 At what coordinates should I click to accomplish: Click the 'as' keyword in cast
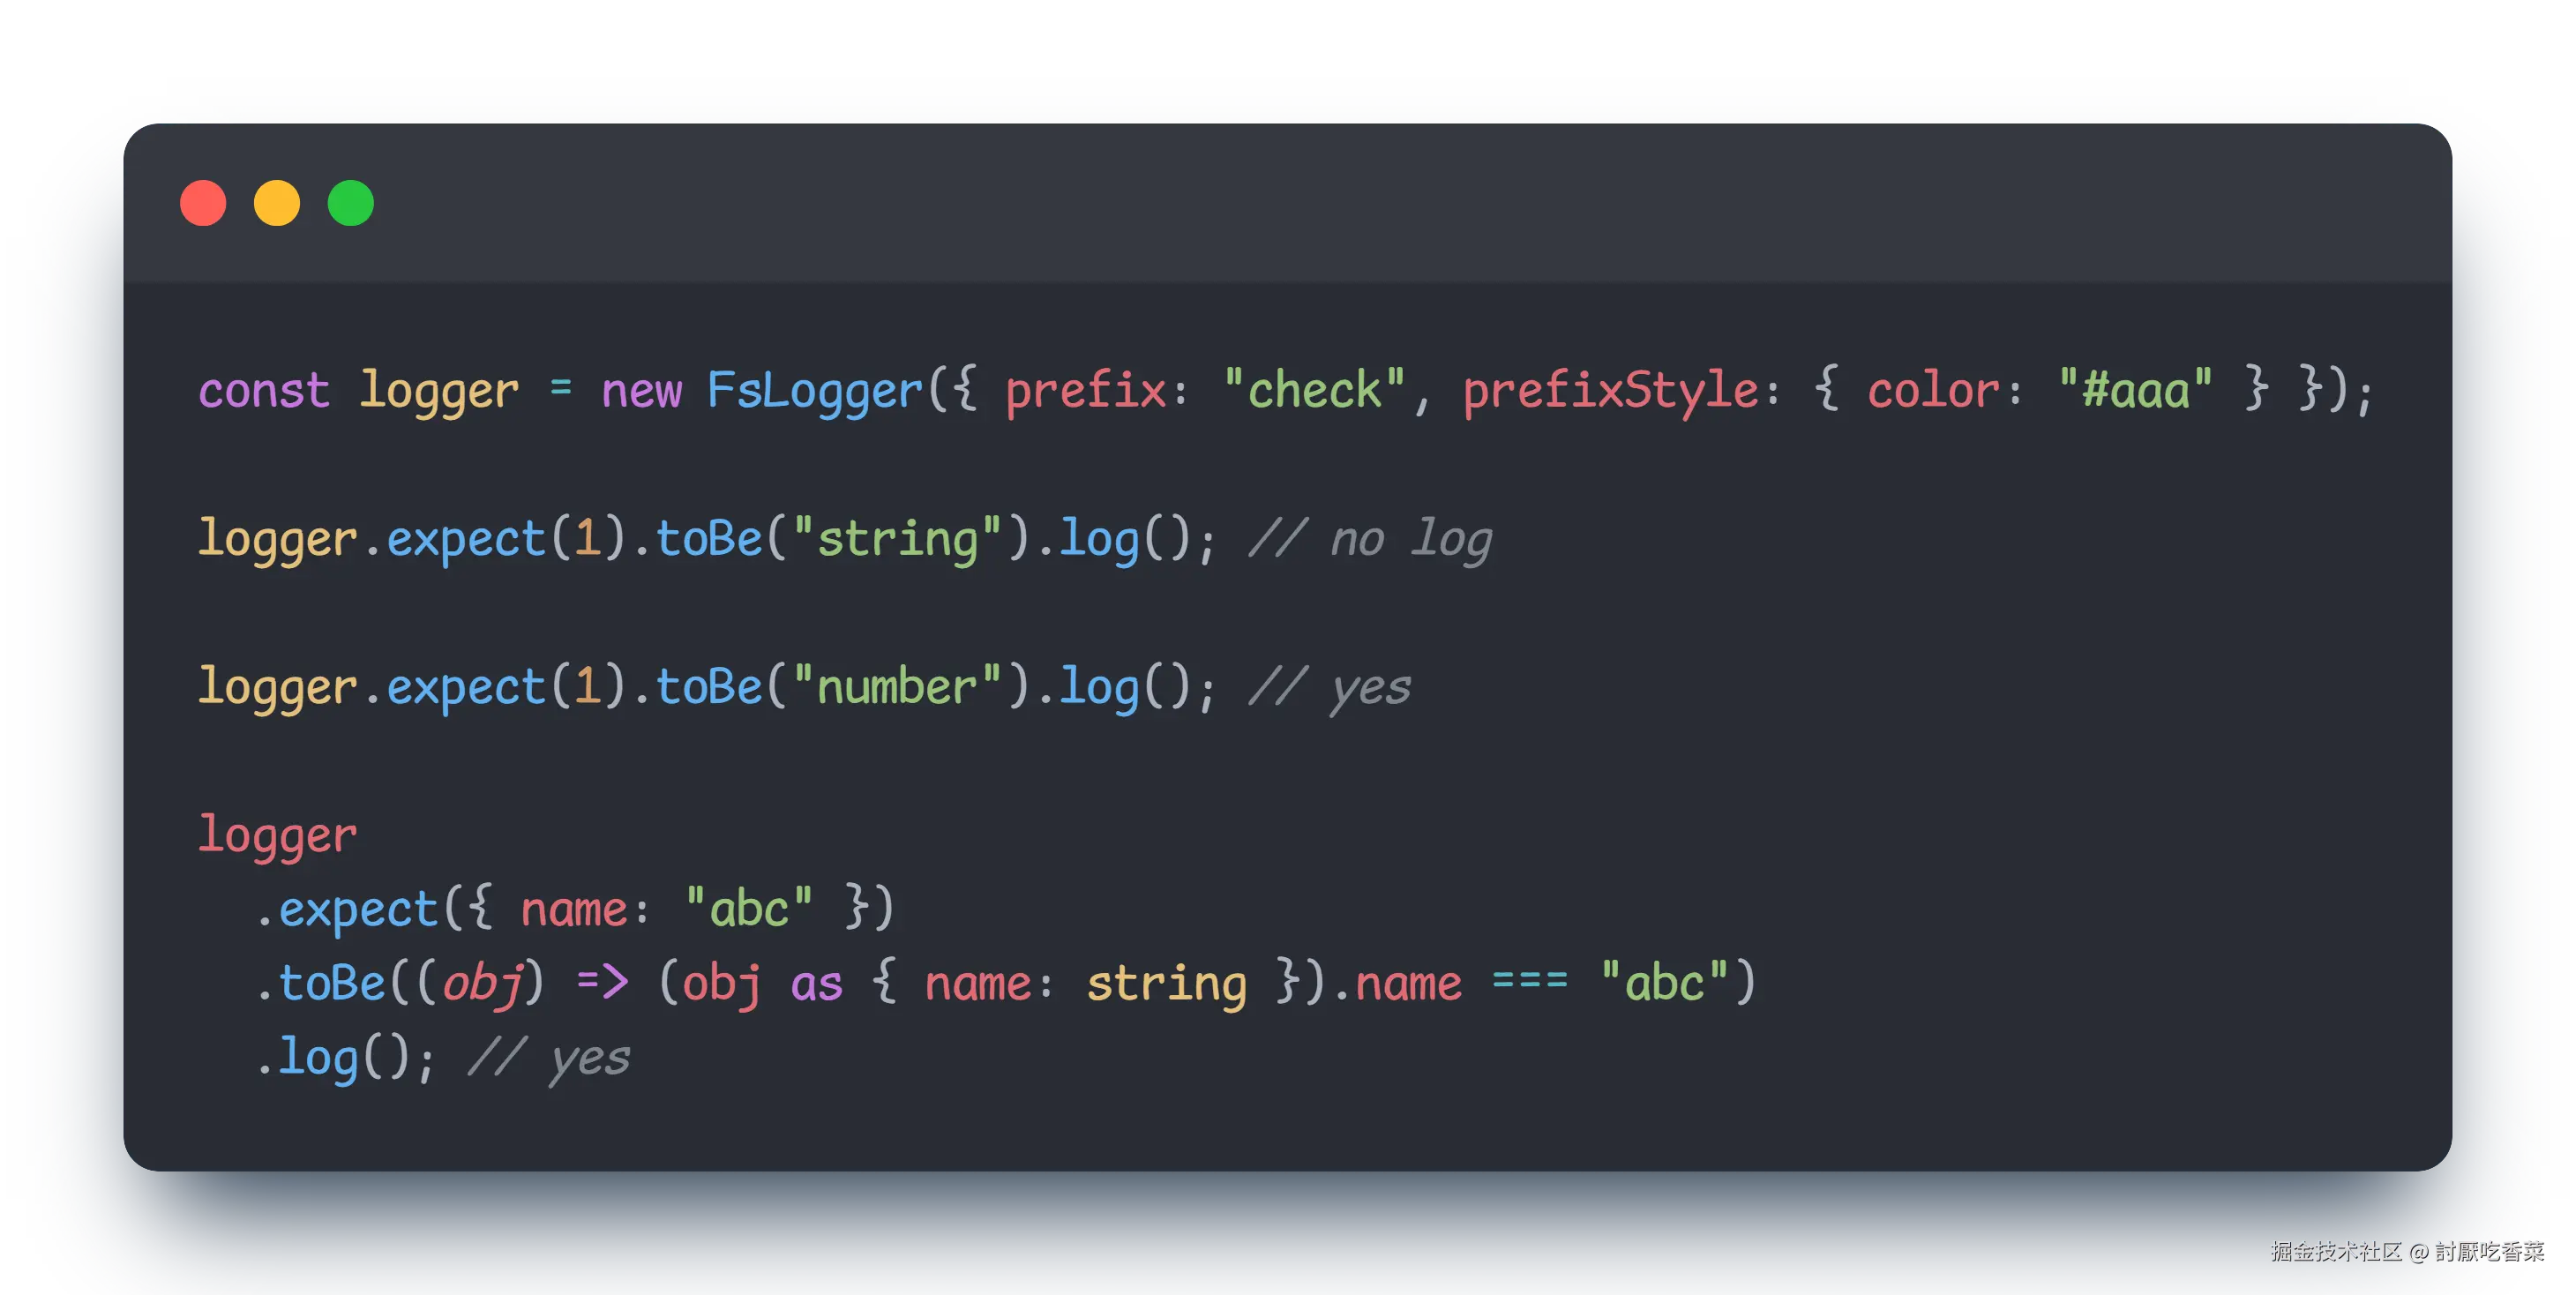click(x=816, y=983)
